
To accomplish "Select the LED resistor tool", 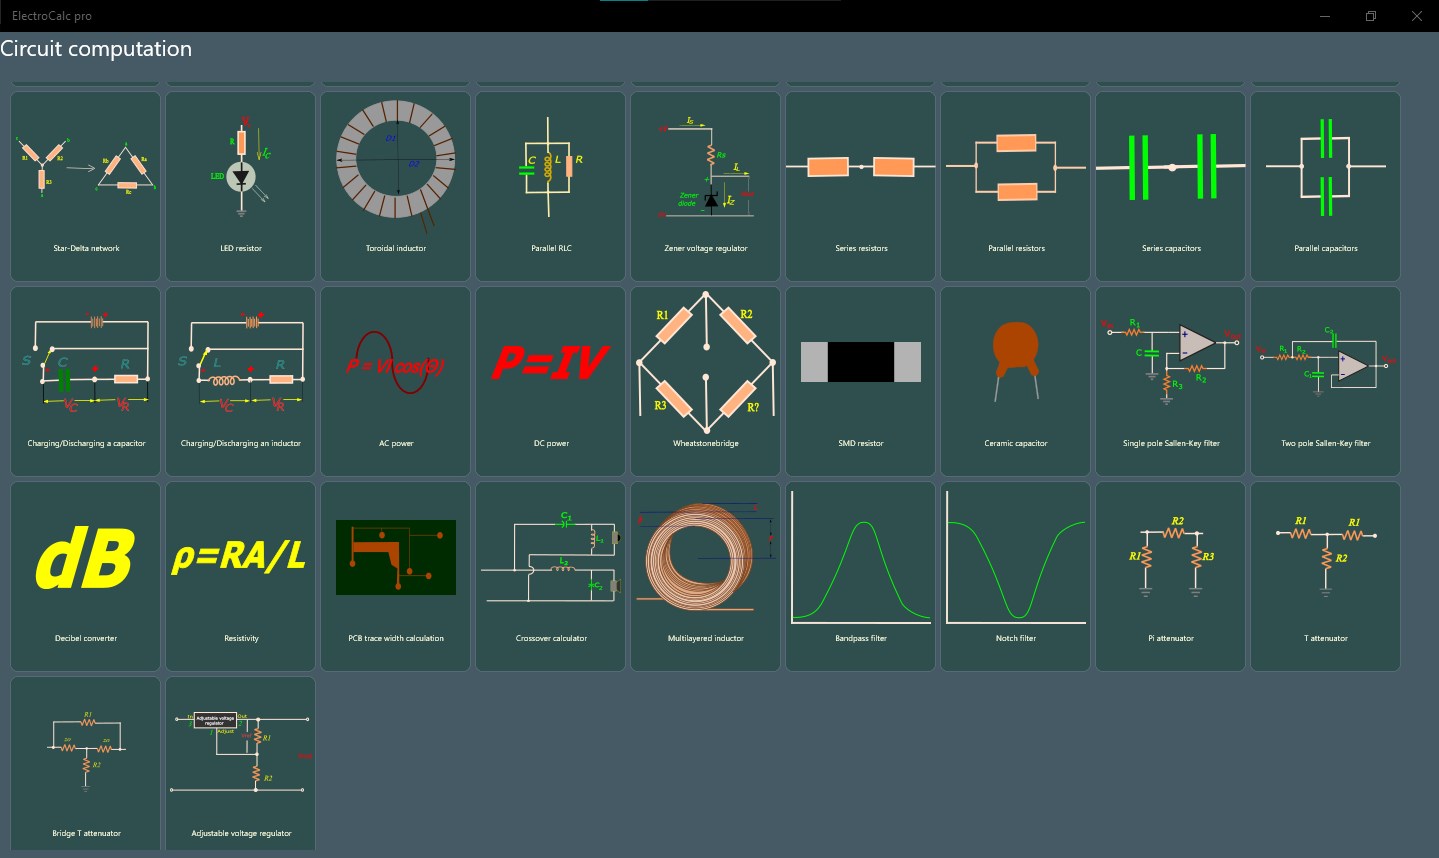I will pyautogui.click(x=240, y=185).
